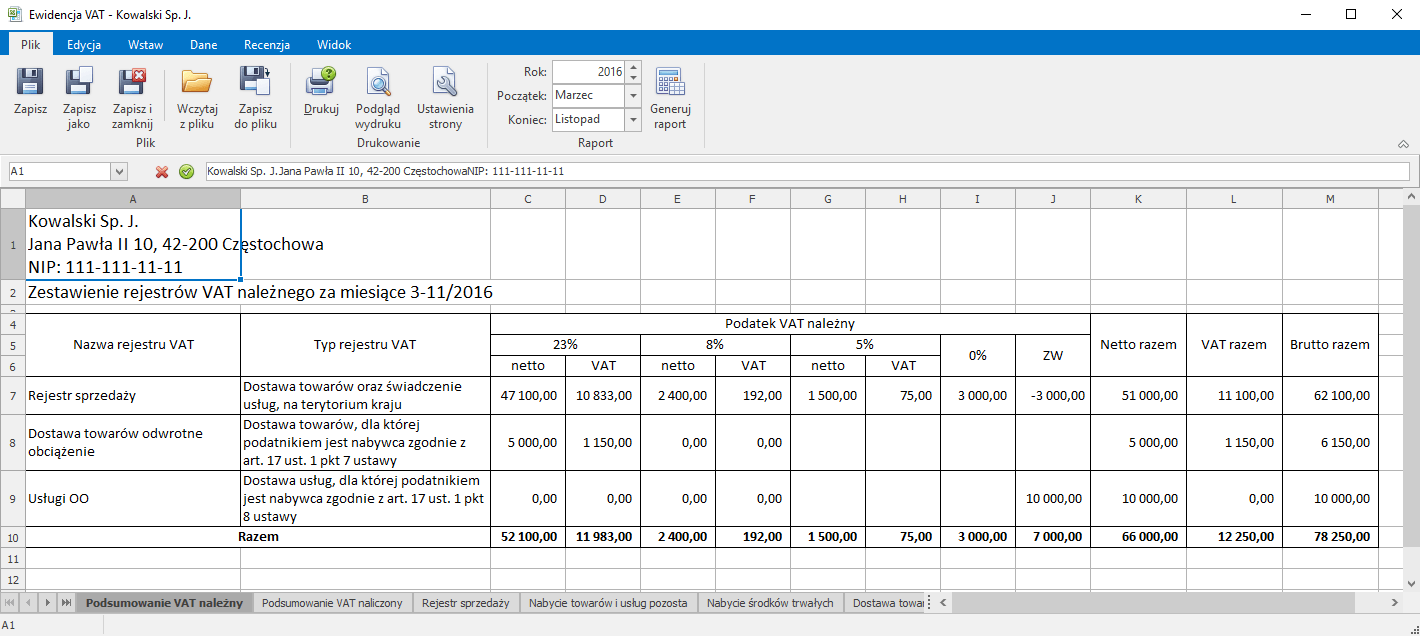Open Wczytaj z pliku folder icon
1420x636 pixels.
tap(196, 83)
